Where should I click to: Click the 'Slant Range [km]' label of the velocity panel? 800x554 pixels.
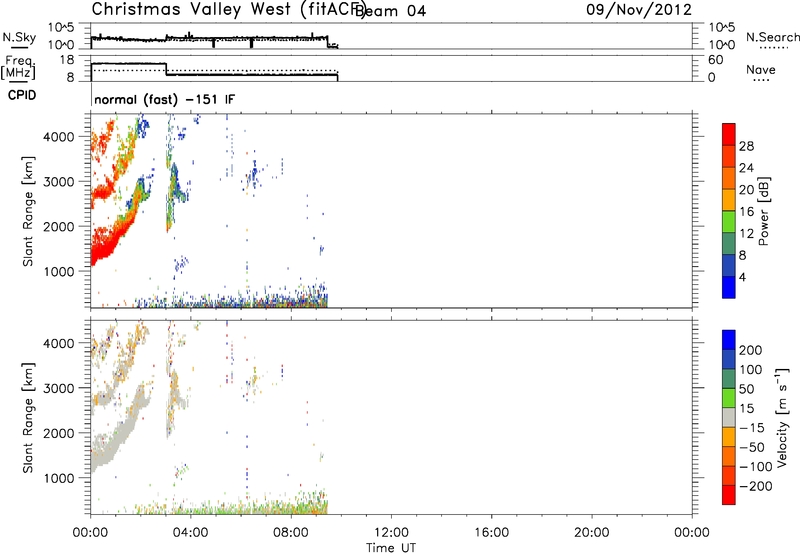pyautogui.click(x=28, y=418)
